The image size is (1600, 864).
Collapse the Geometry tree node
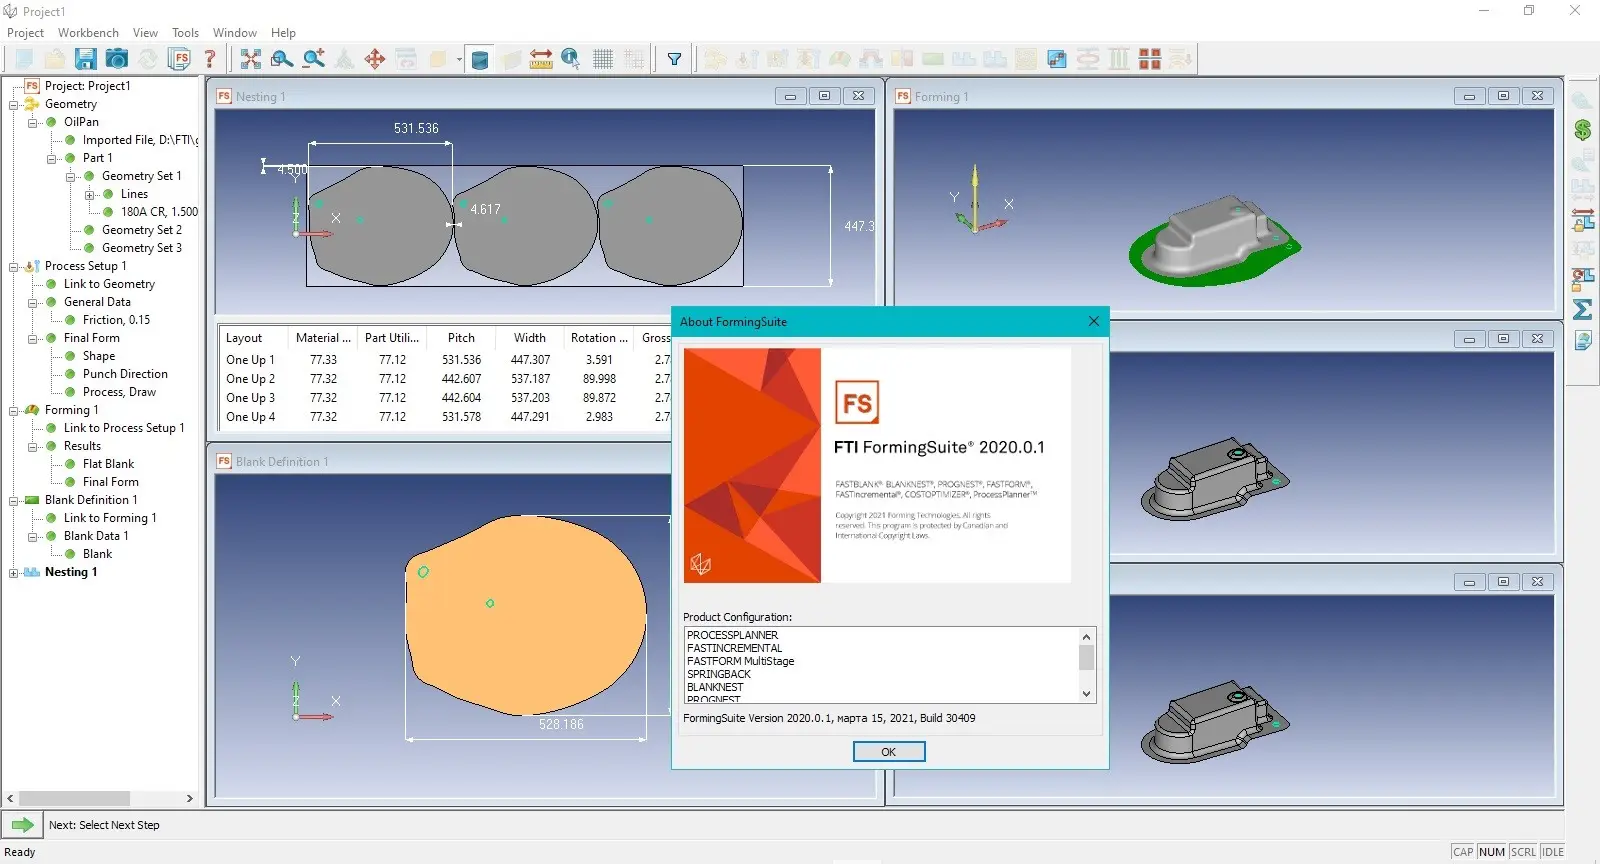(x=14, y=104)
